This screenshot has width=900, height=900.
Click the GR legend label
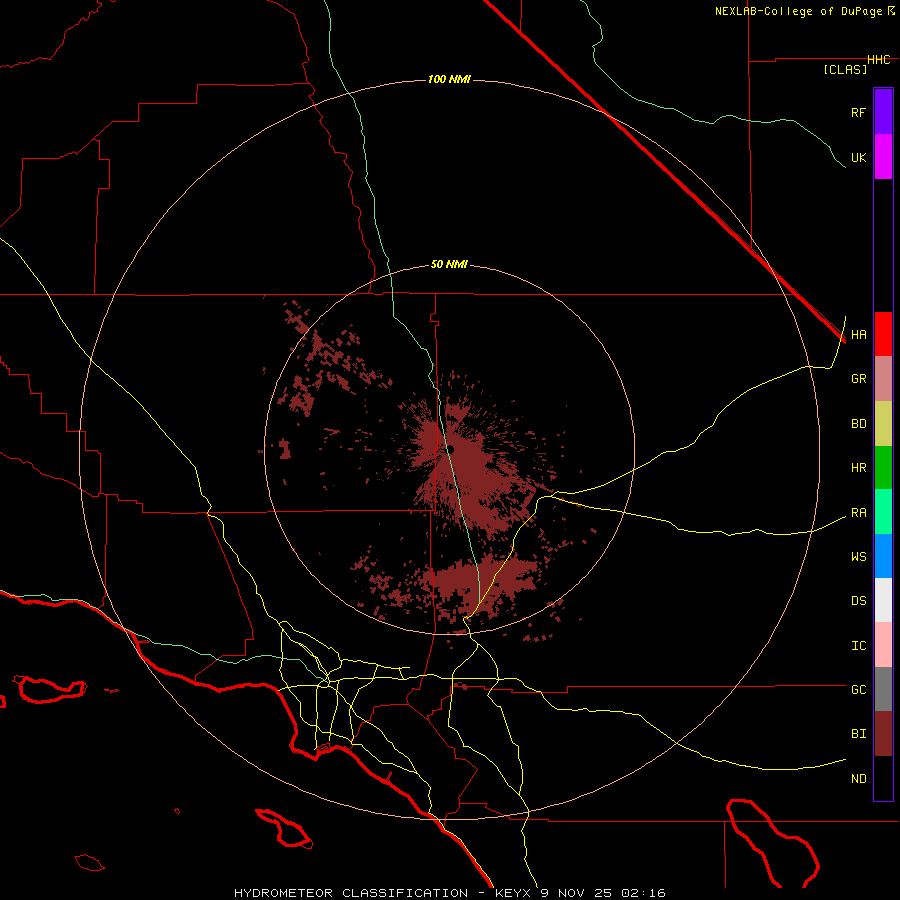click(x=858, y=379)
